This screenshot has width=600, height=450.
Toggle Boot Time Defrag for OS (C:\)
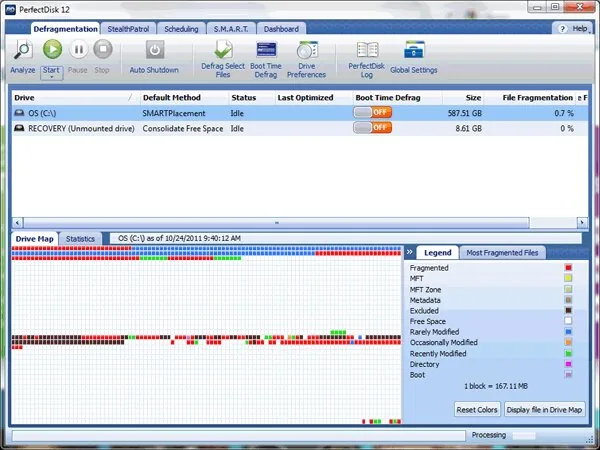(372, 112)
